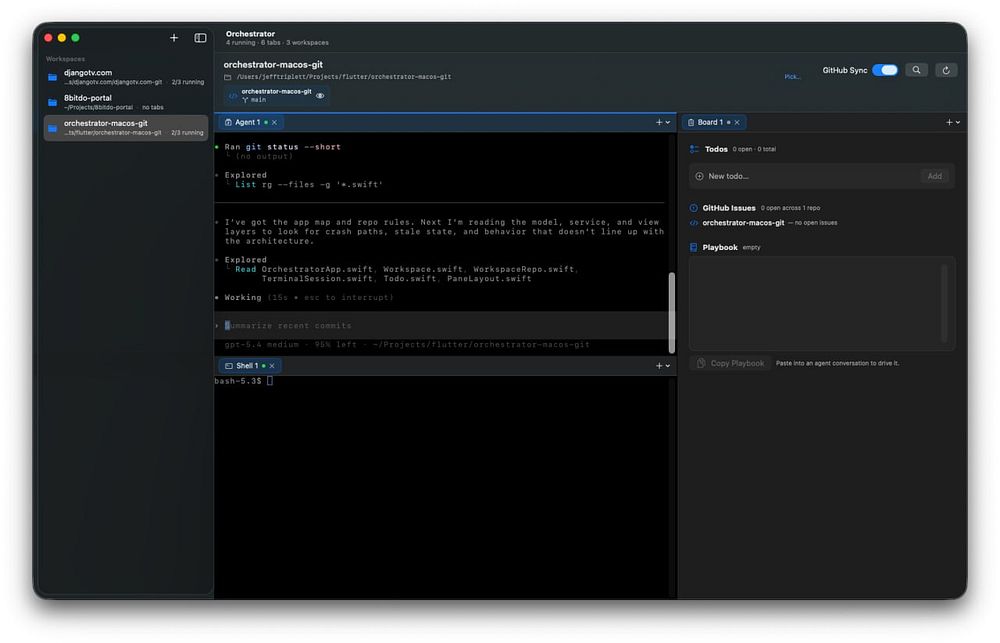Screen dimensions: 1000x643
Task: Select the 8bitdo-portal workspace
Action: pyautogui.click(x=126, y=102)
